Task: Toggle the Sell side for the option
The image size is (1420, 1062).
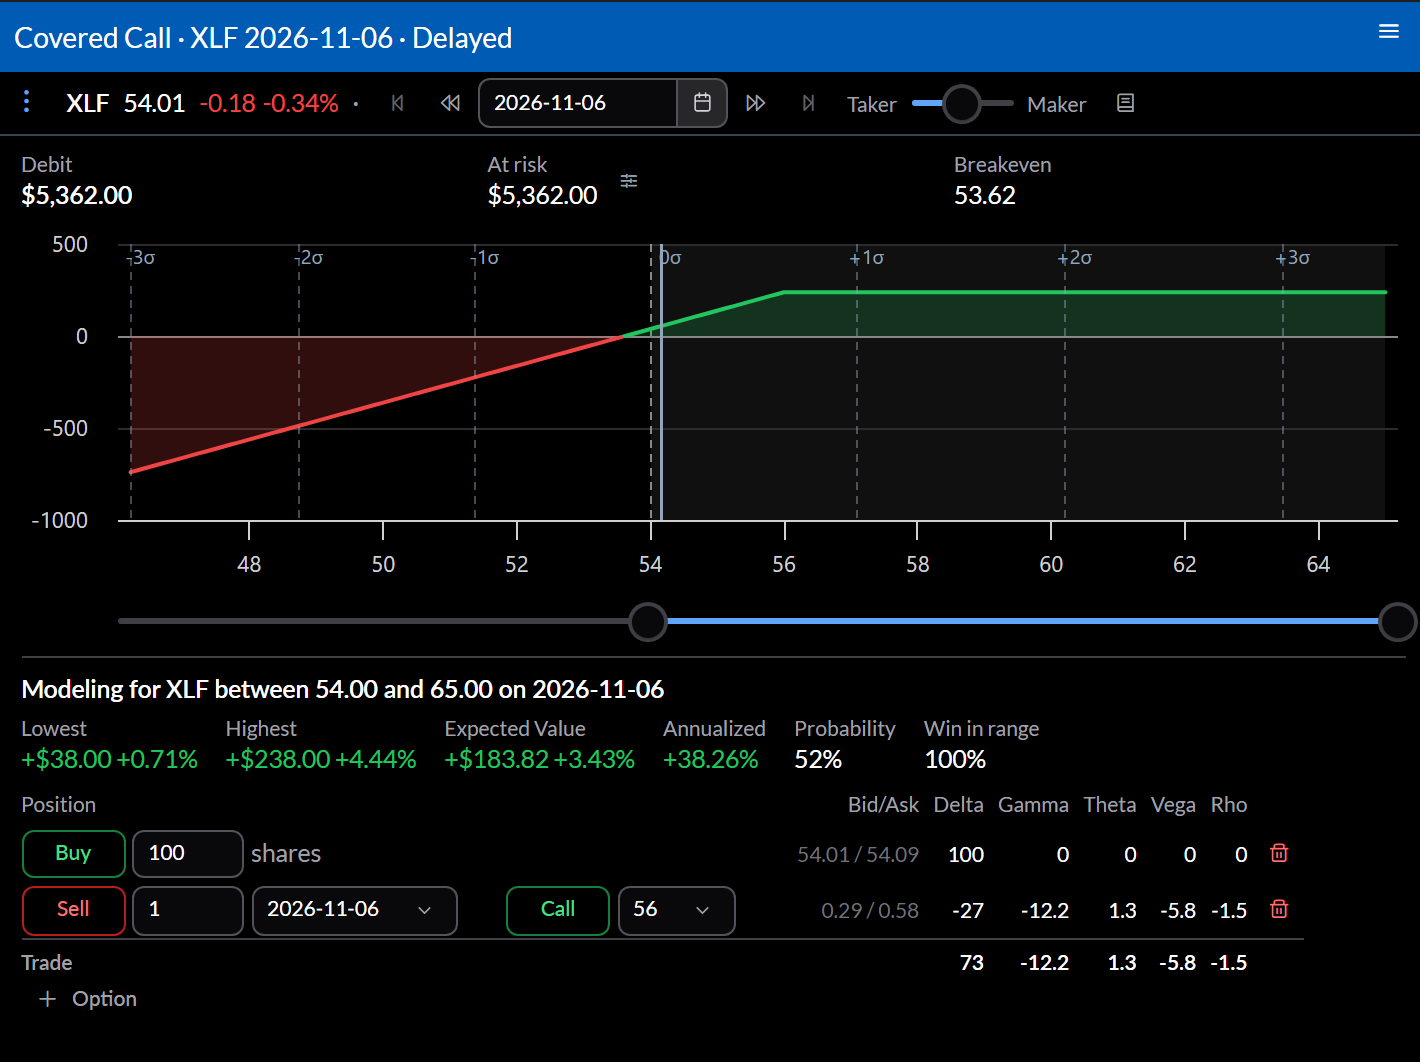Action: tap(73, 909)
